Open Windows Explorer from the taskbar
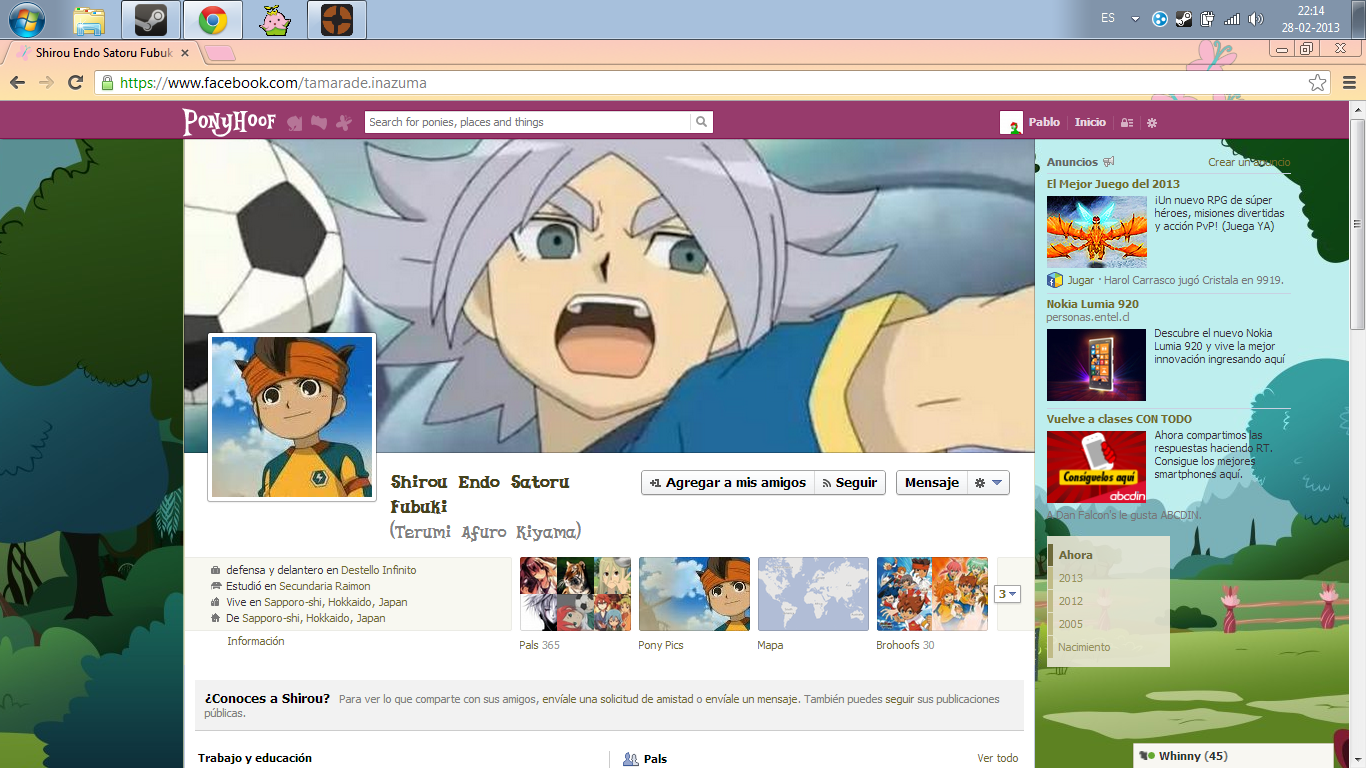 (90, 19)
